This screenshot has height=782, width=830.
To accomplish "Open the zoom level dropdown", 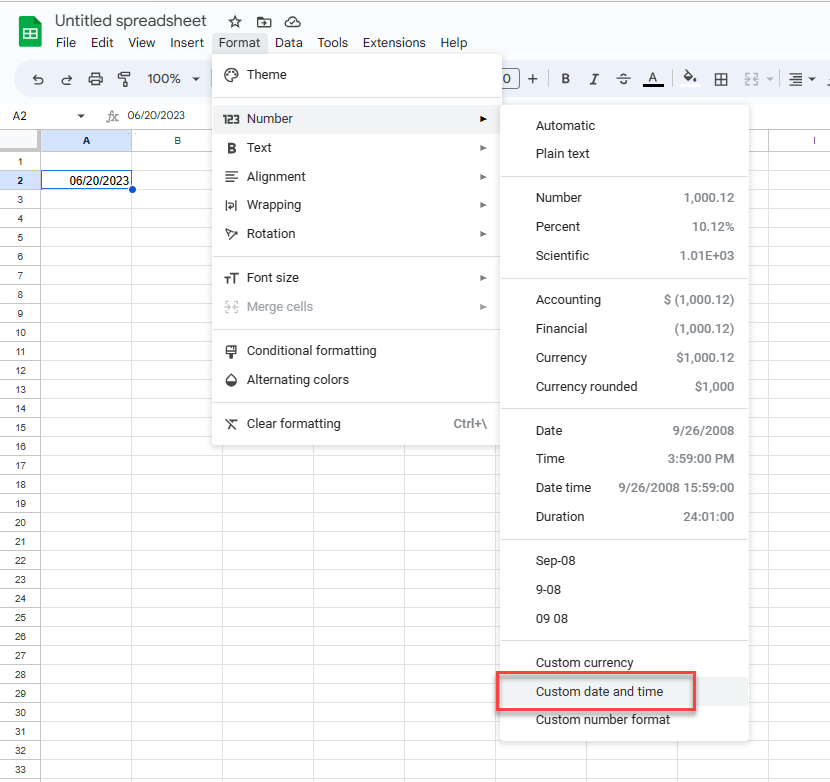I will 173,78.
